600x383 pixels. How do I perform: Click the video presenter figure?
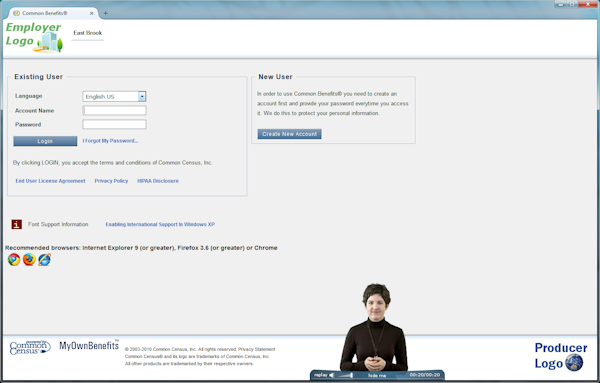[x=374, y=327]
